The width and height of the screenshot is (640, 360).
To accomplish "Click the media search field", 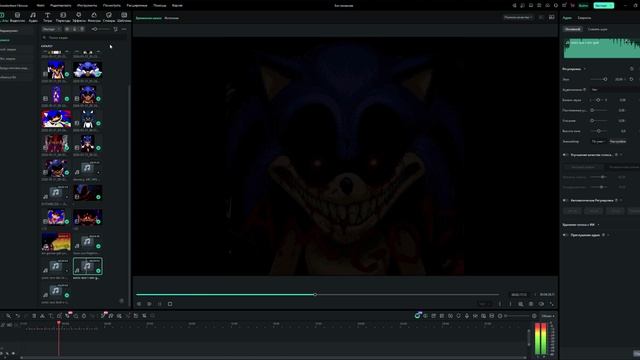I will click(84, 38).
